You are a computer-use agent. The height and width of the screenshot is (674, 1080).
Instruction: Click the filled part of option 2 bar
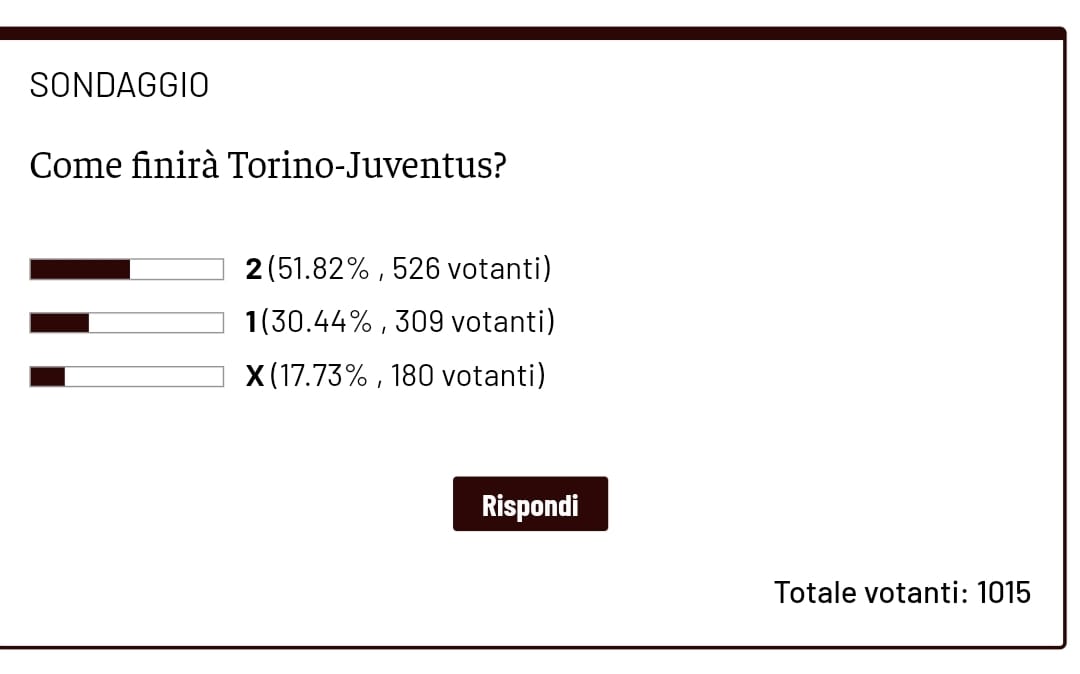pyautogui.click(x=80, y=270)
